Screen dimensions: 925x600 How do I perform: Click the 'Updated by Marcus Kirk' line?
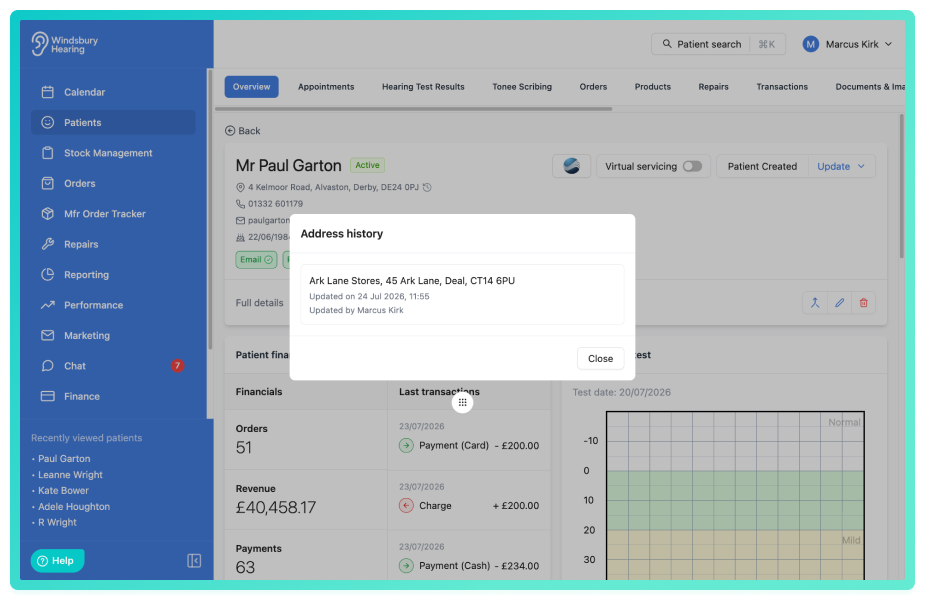(x=356, y=310)
